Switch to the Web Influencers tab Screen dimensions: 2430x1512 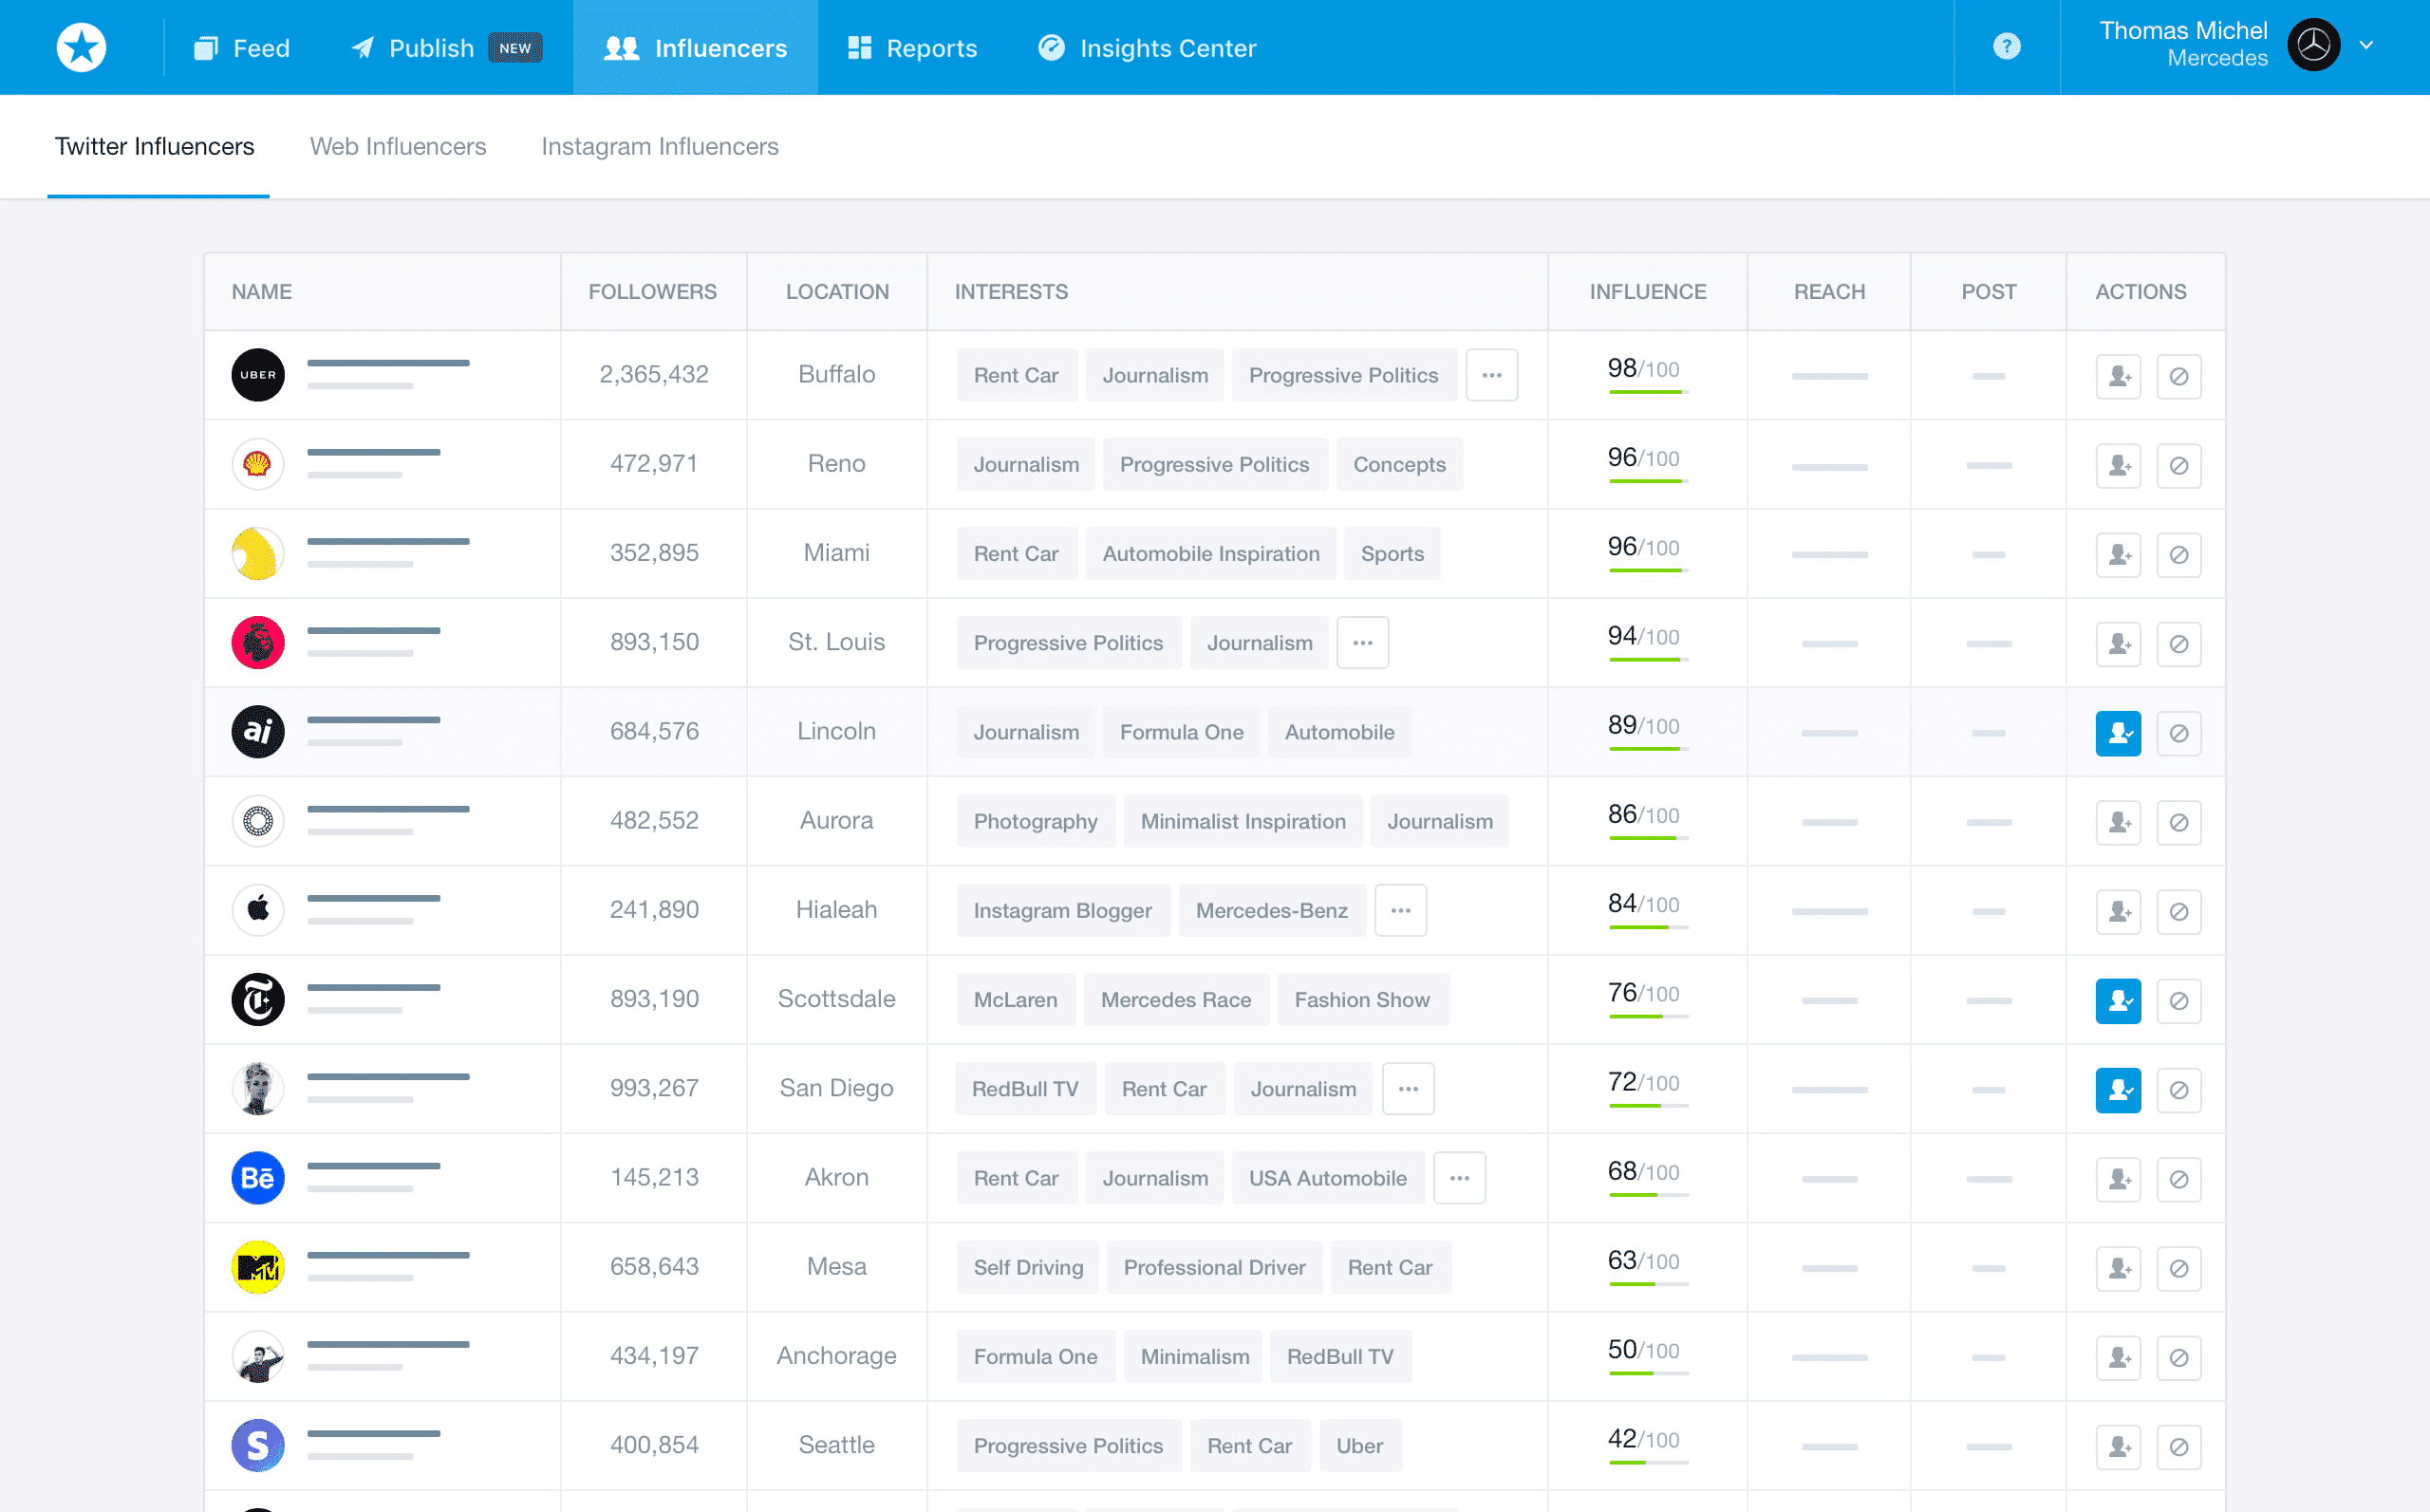point(398,146)
